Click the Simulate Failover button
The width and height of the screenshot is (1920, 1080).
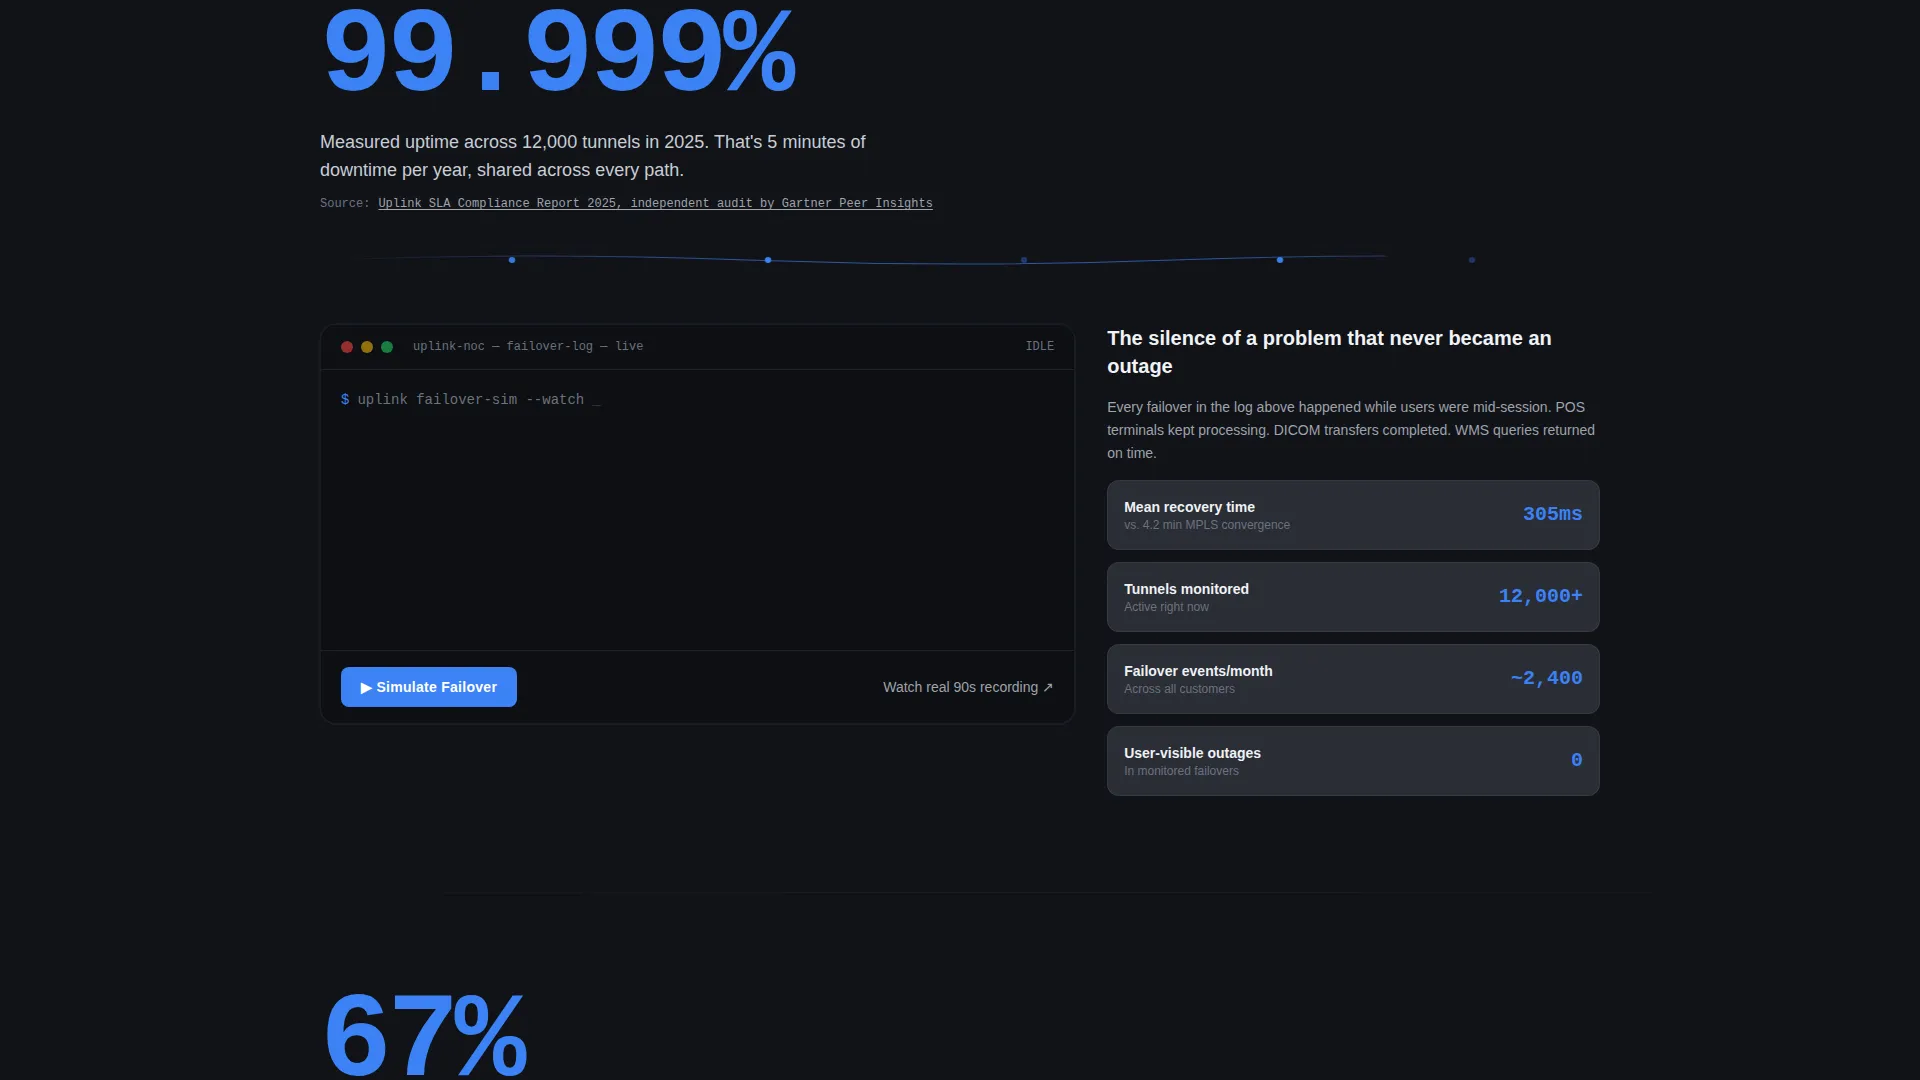click(x=428, y=687)
